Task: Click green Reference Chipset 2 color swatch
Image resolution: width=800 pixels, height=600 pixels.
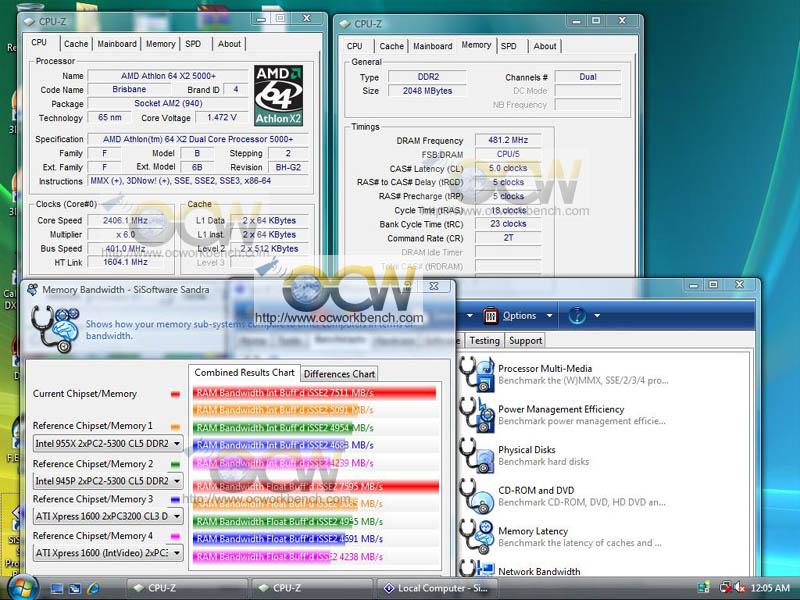Action: click(x=176, y=465)
